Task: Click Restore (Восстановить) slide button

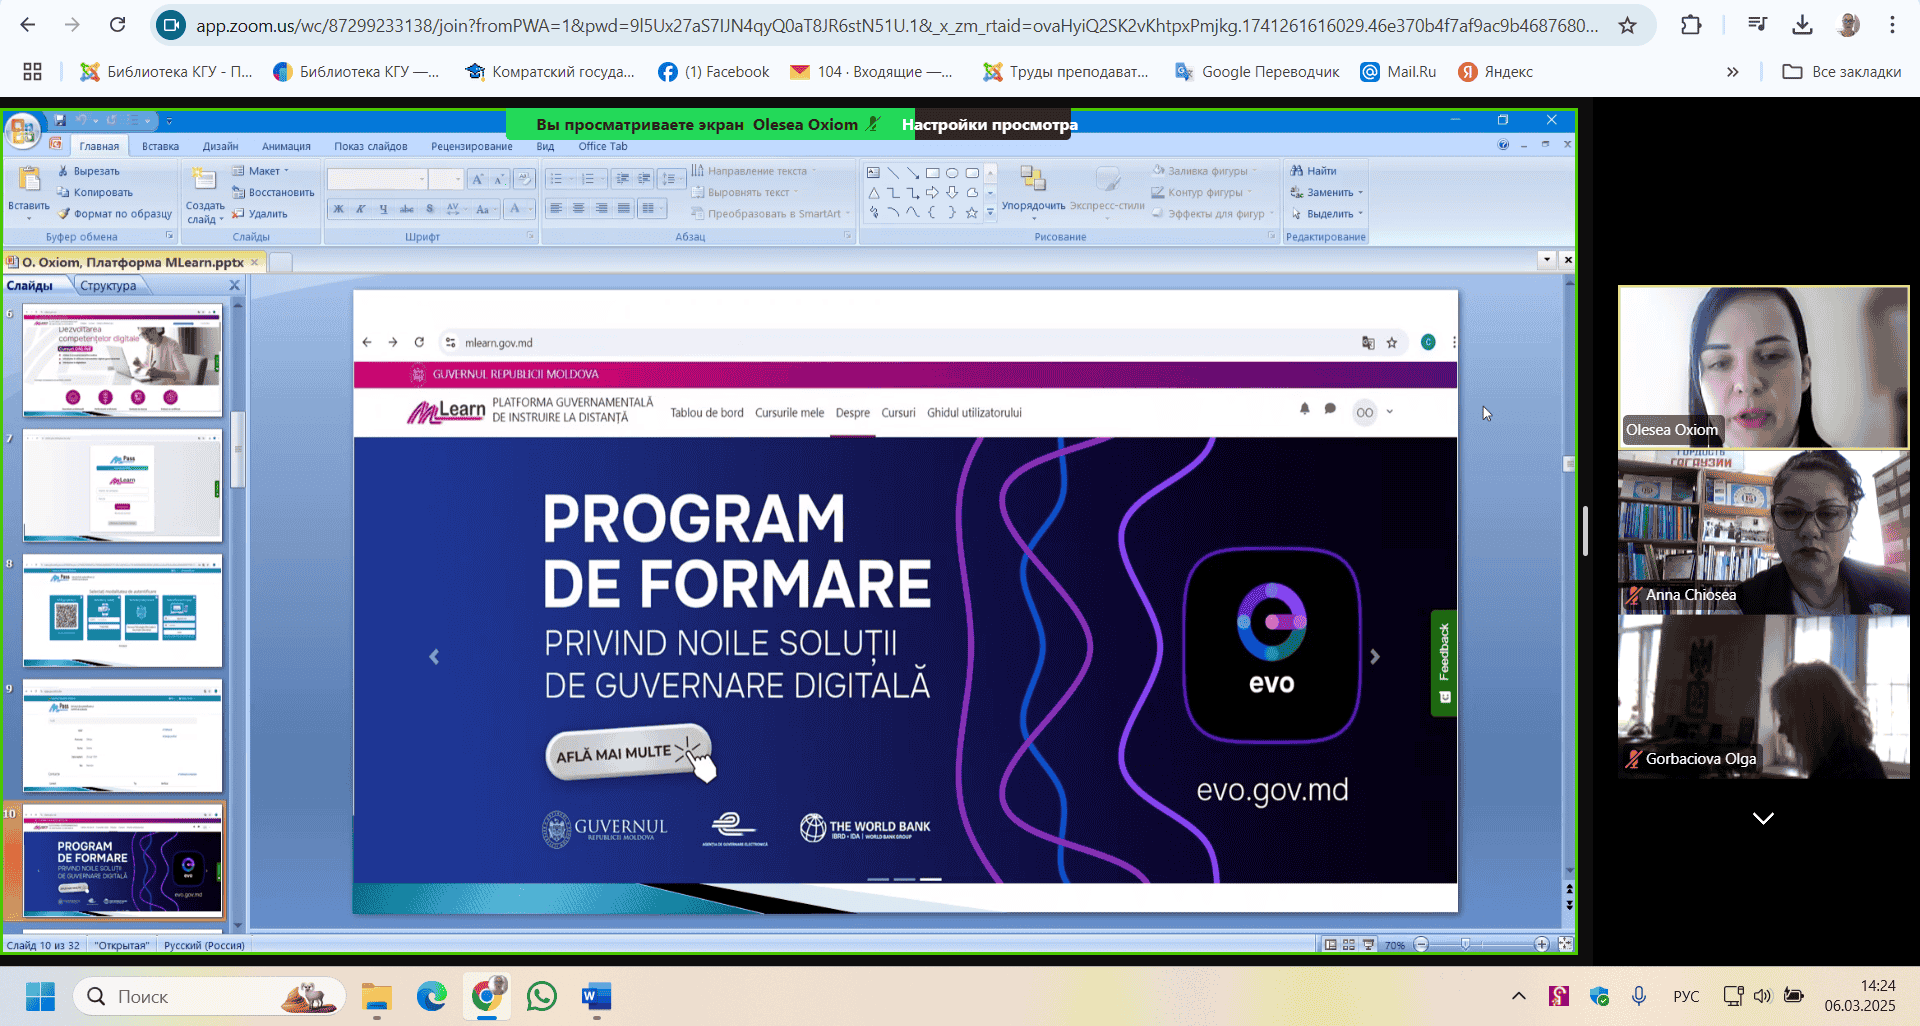Action: tap(273, 192)
